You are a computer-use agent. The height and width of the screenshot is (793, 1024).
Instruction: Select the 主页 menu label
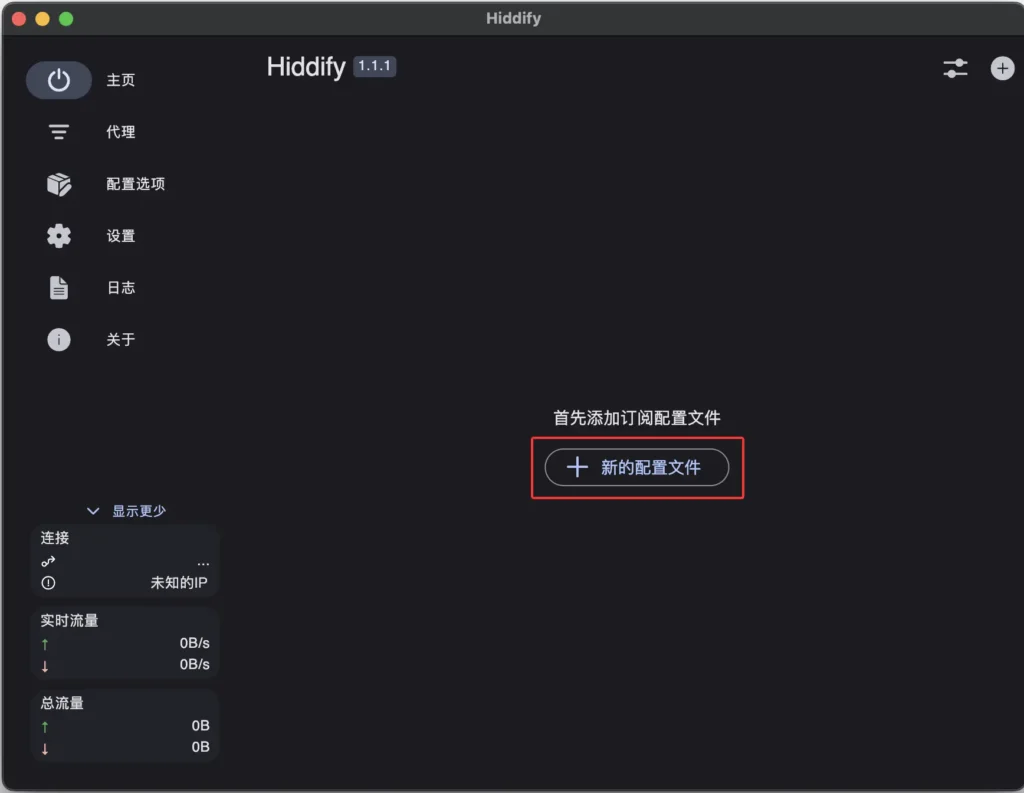pos(121,80)
